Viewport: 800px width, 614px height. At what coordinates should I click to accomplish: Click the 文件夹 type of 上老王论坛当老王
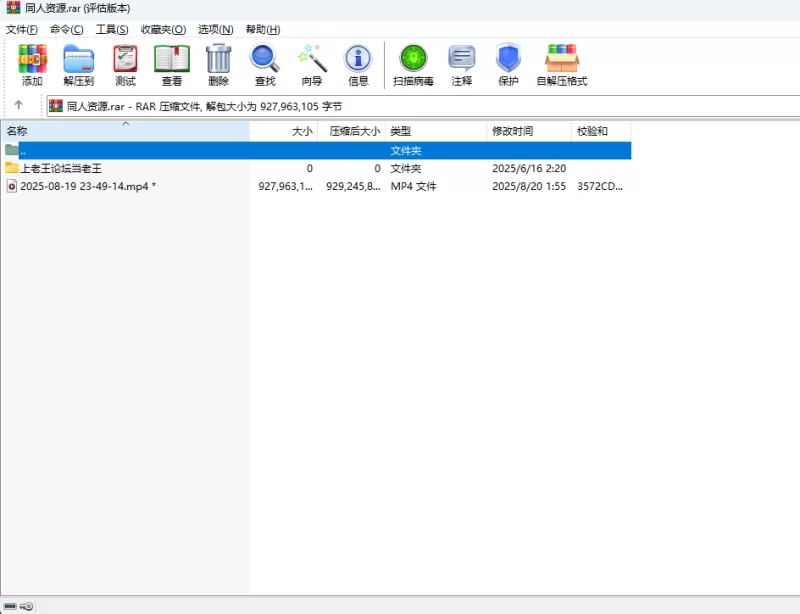click(x=406, y=168)
